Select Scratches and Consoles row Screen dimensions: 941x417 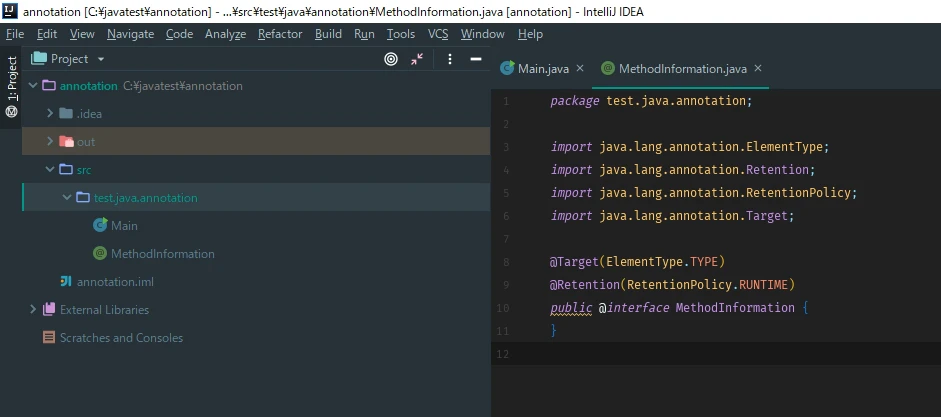pyautogui.click(x=256, y=338)
